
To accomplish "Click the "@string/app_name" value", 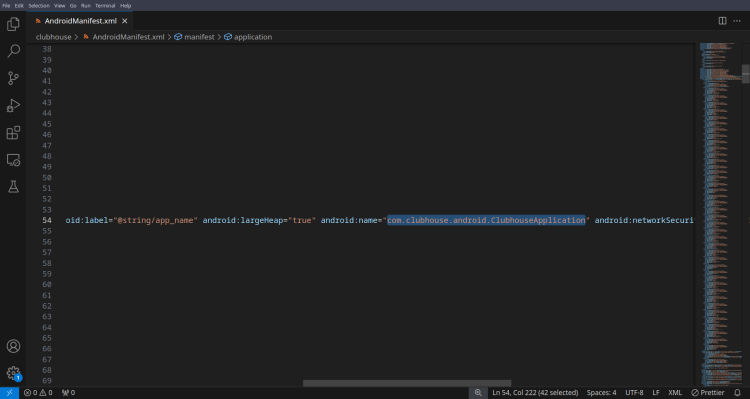I will [x=155, y=220].
